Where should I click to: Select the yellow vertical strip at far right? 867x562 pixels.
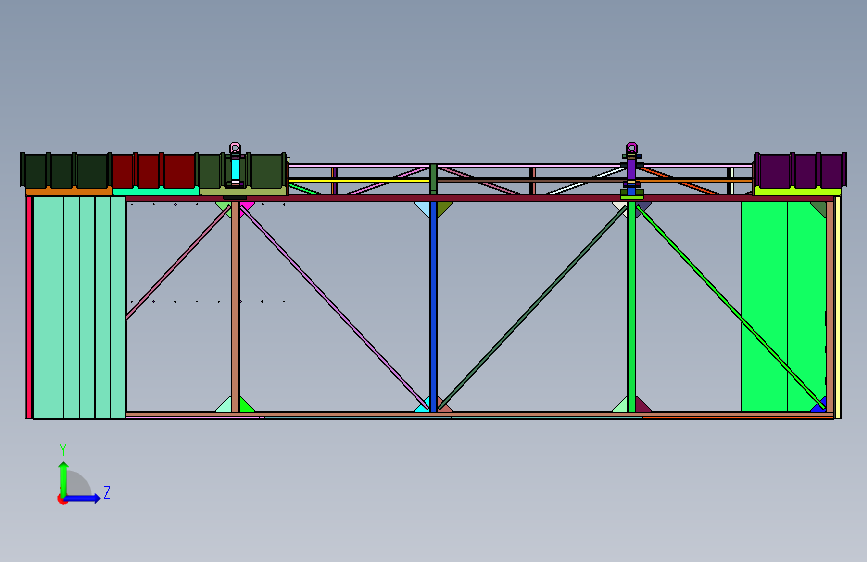[838, 308]
